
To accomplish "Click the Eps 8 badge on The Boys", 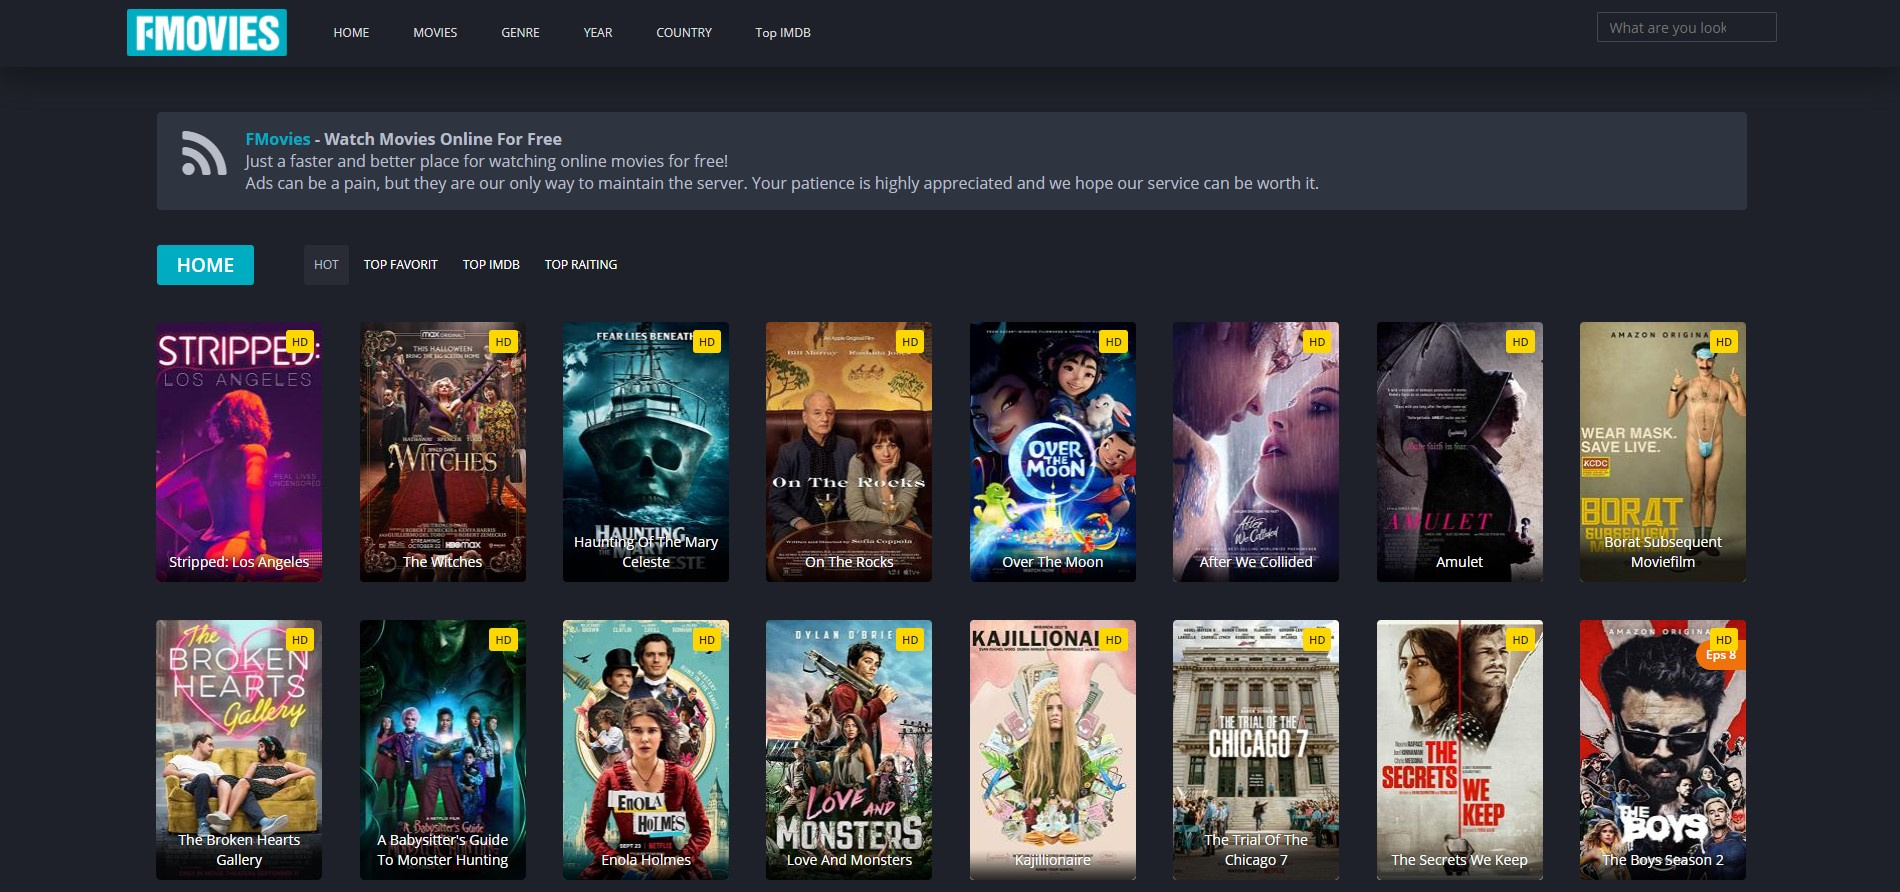I will (x=1720, y=656).
